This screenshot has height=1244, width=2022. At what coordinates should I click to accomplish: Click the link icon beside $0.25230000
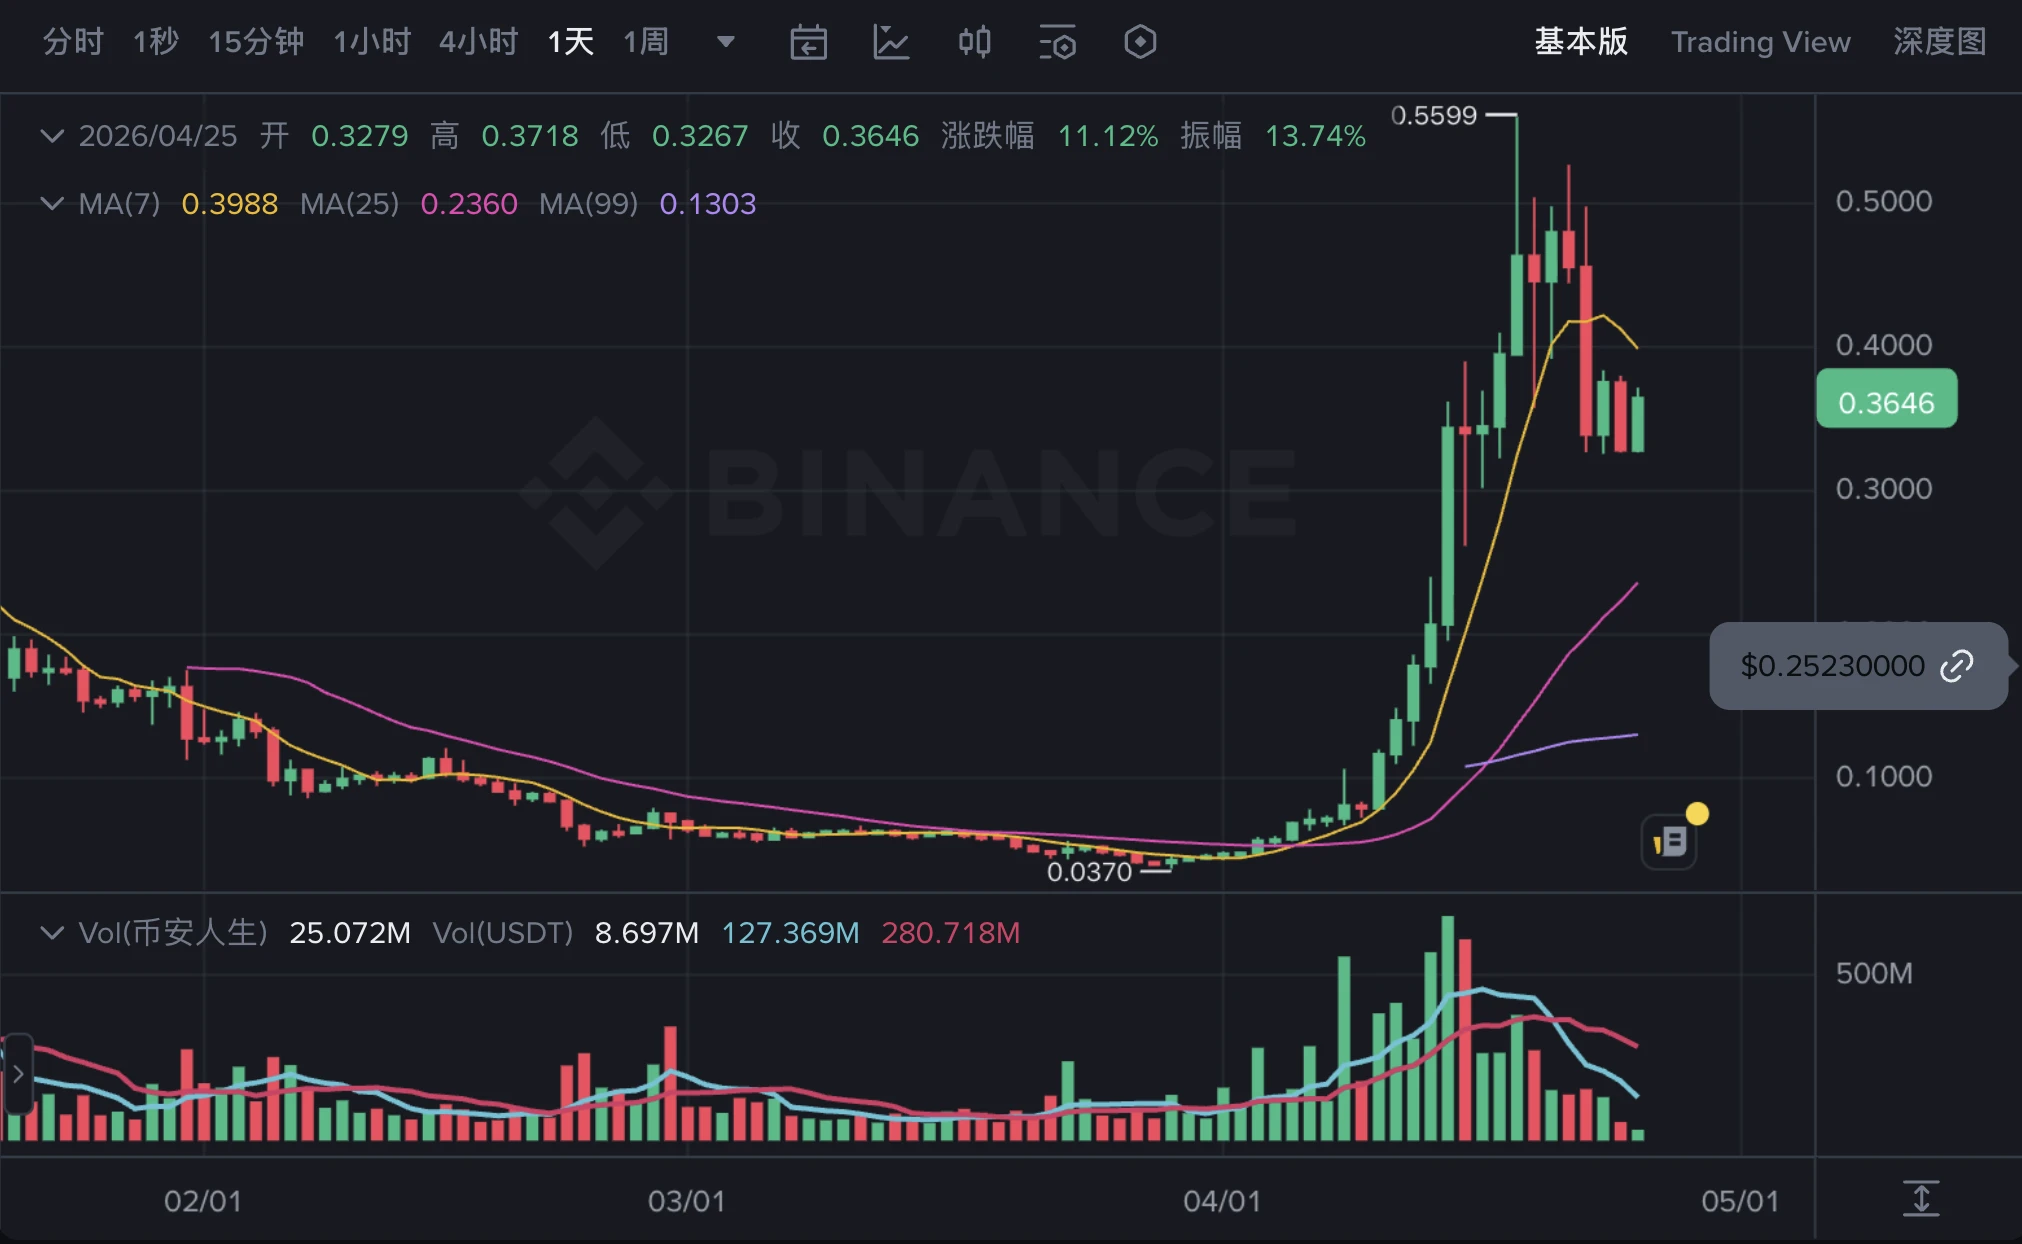pos(1955,666)
